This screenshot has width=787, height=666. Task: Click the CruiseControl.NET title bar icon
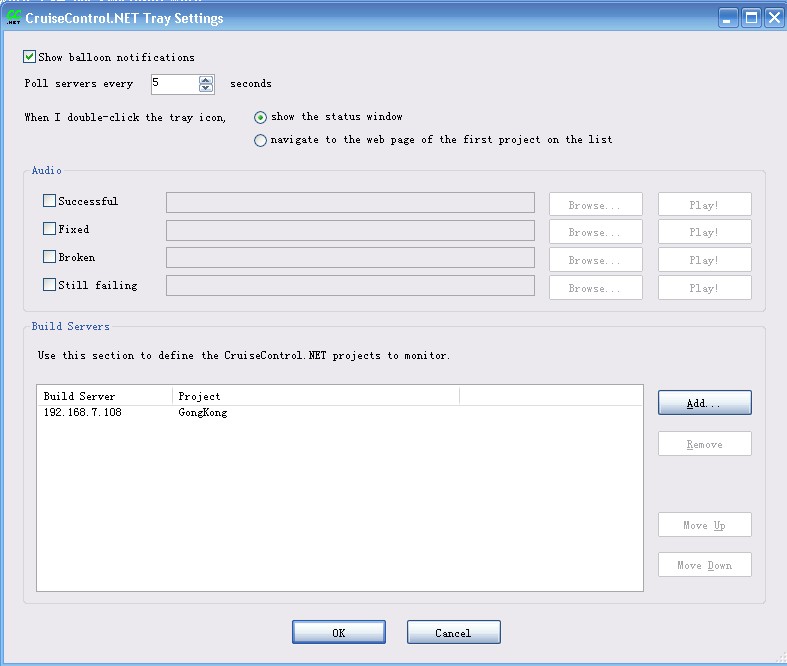point(14,18)
